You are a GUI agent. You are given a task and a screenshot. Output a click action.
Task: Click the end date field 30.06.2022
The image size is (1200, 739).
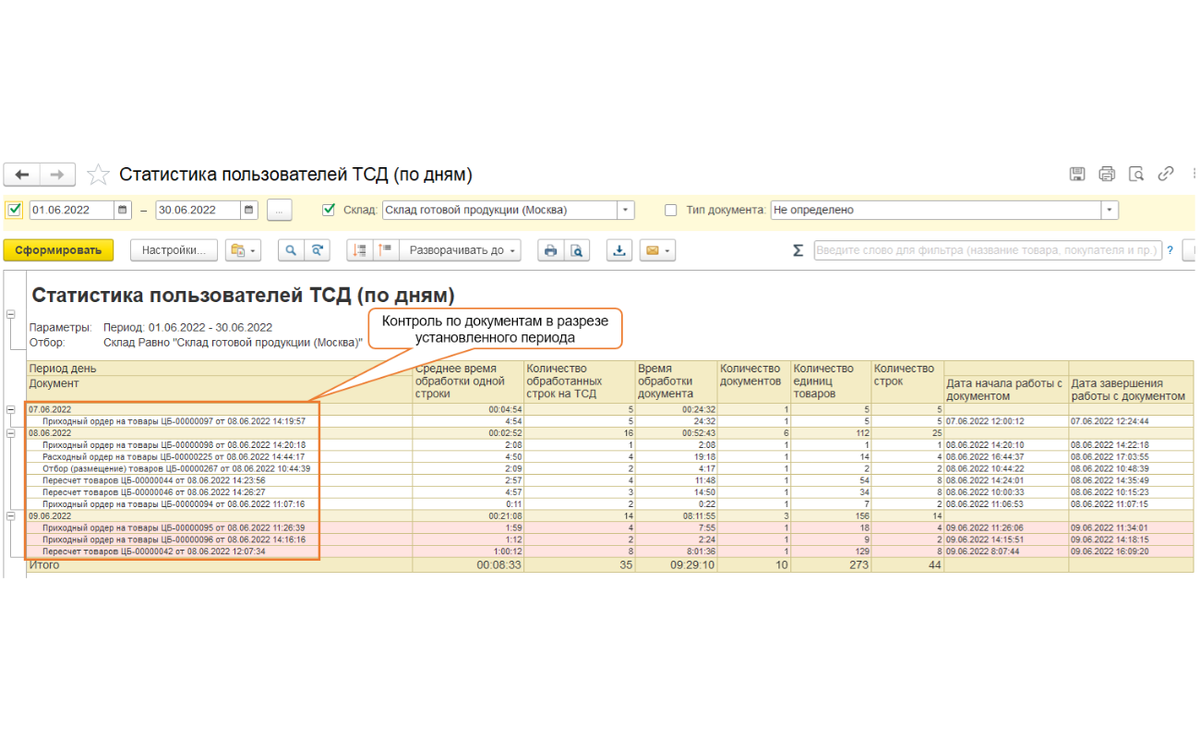click(x=198, y=210)
